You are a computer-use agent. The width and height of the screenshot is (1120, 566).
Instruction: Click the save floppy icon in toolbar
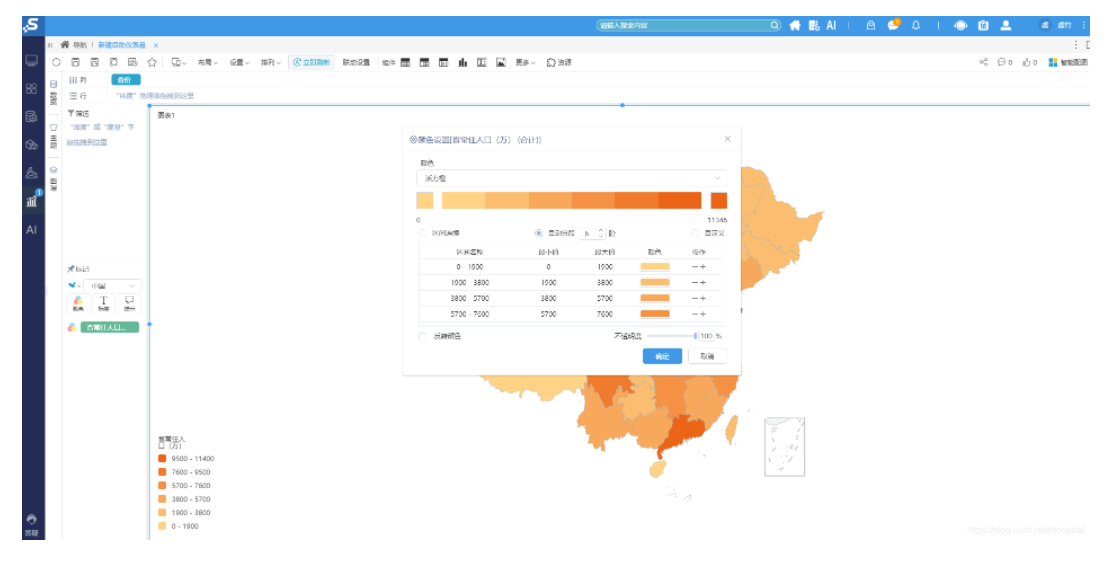click(75, 62)
